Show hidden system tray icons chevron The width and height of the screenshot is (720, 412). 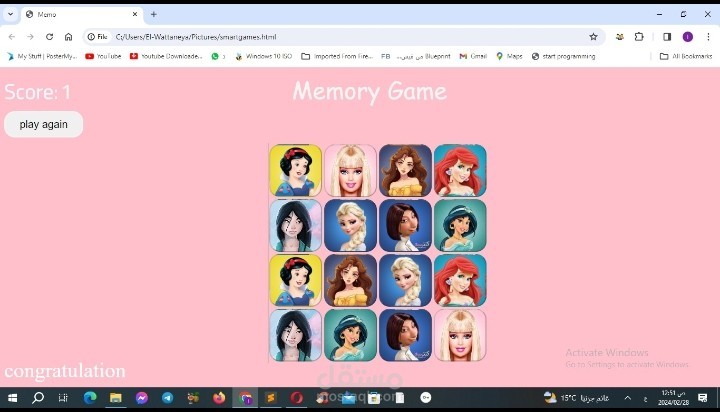click(x=628, y=398)
